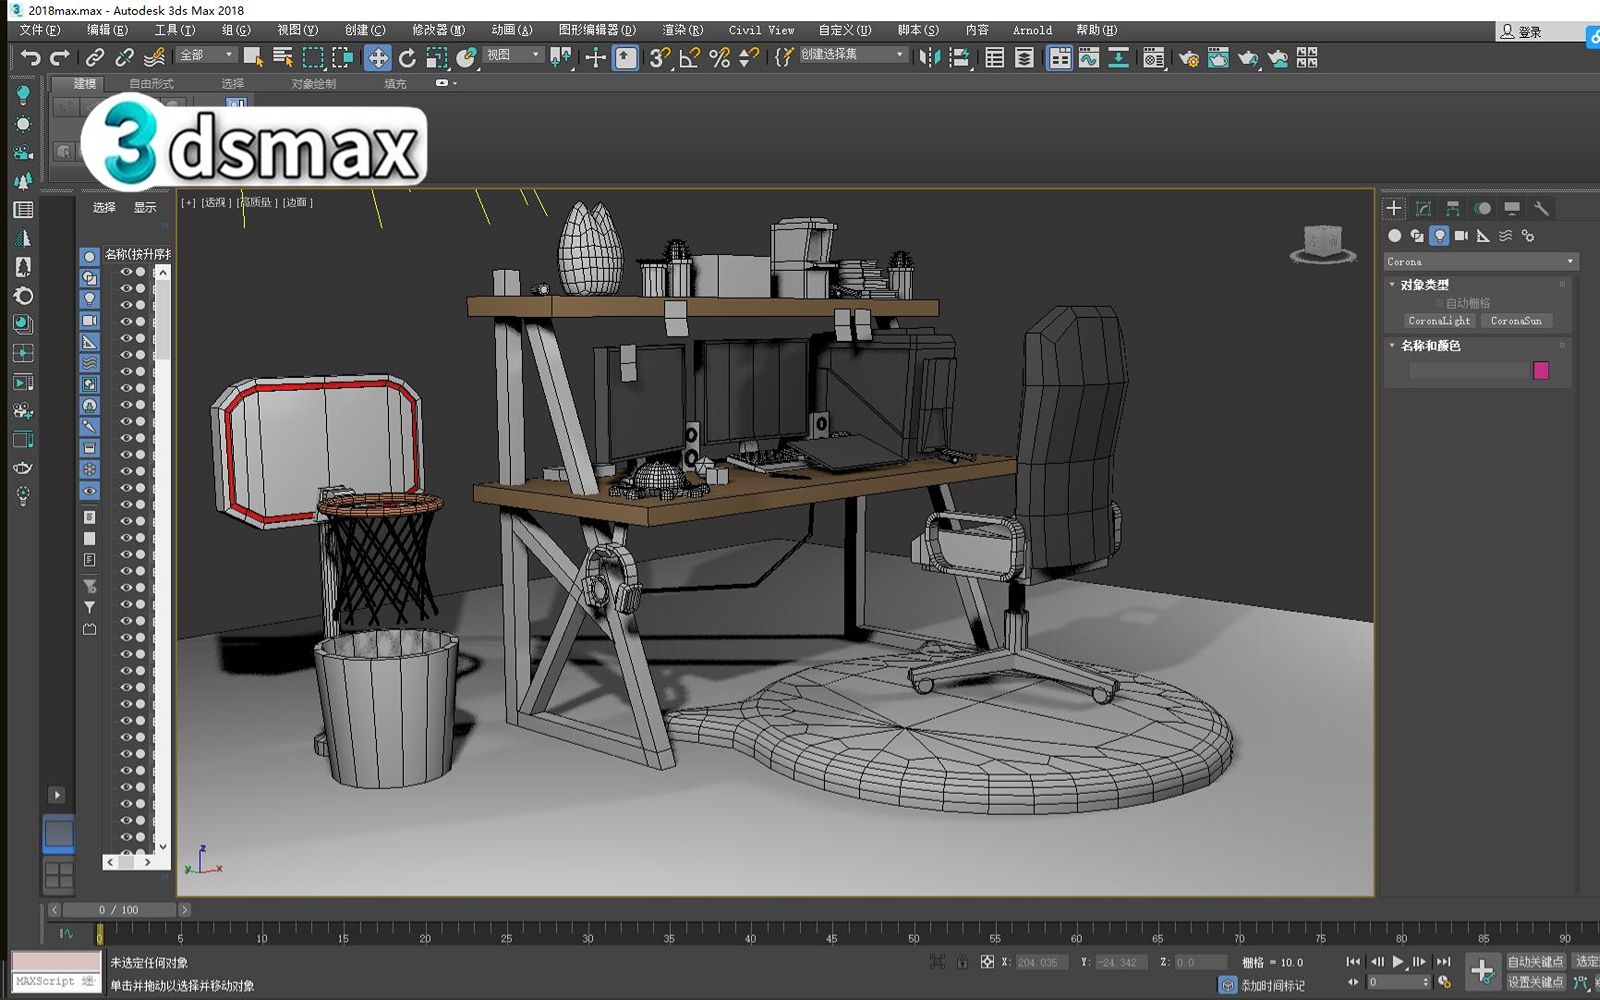Viewport: 1600px width, 1000px height.
Task: Open the 文件(F) menu
Action: point(39,30)
